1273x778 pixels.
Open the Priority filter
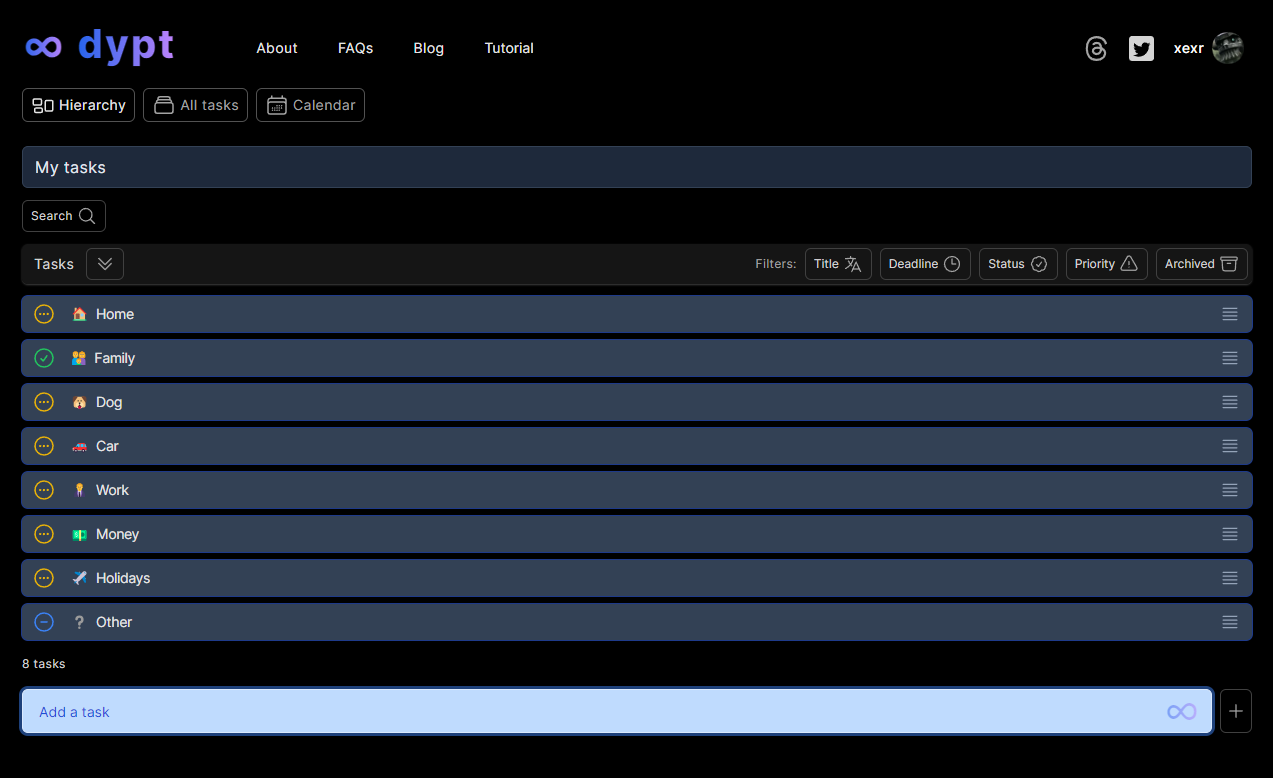click(x=1105, y=264)
